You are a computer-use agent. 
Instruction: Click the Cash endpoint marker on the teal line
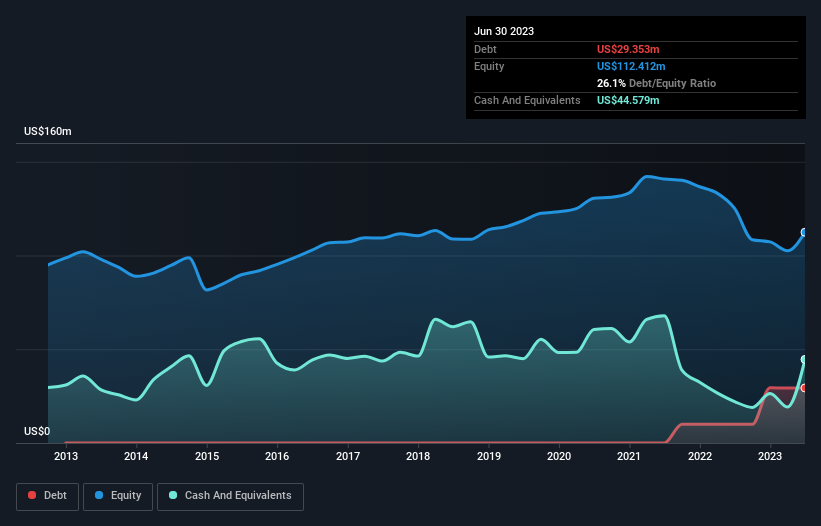pos(804,360)
